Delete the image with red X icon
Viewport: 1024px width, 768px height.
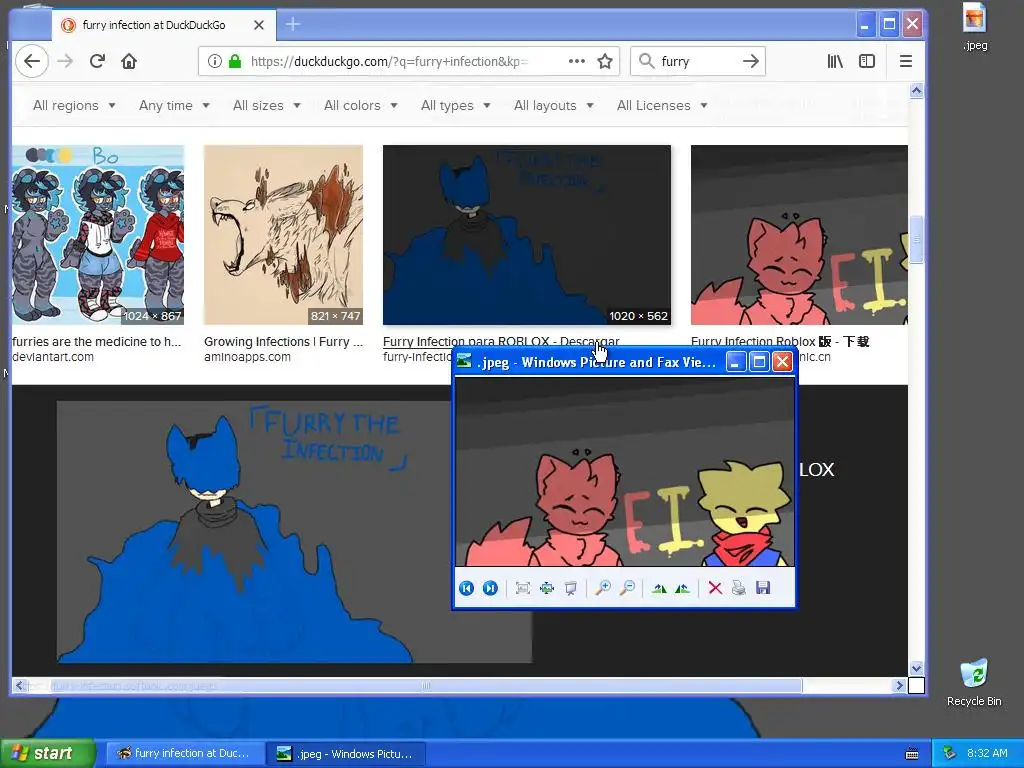[715, 588]
